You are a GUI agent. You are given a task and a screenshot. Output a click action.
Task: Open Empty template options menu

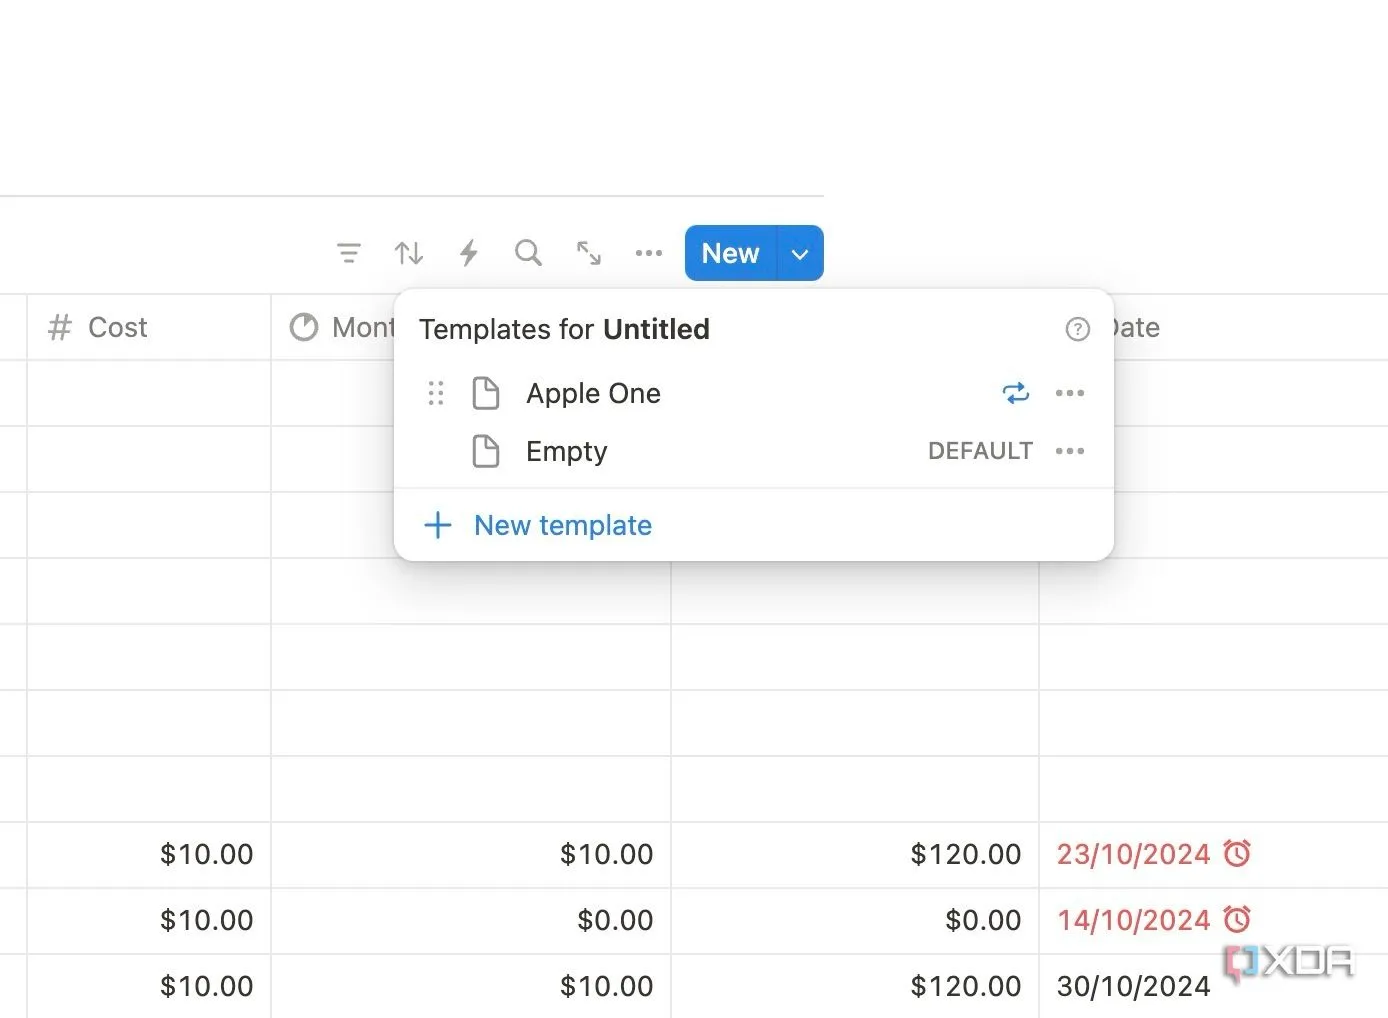pos(1069,451)
